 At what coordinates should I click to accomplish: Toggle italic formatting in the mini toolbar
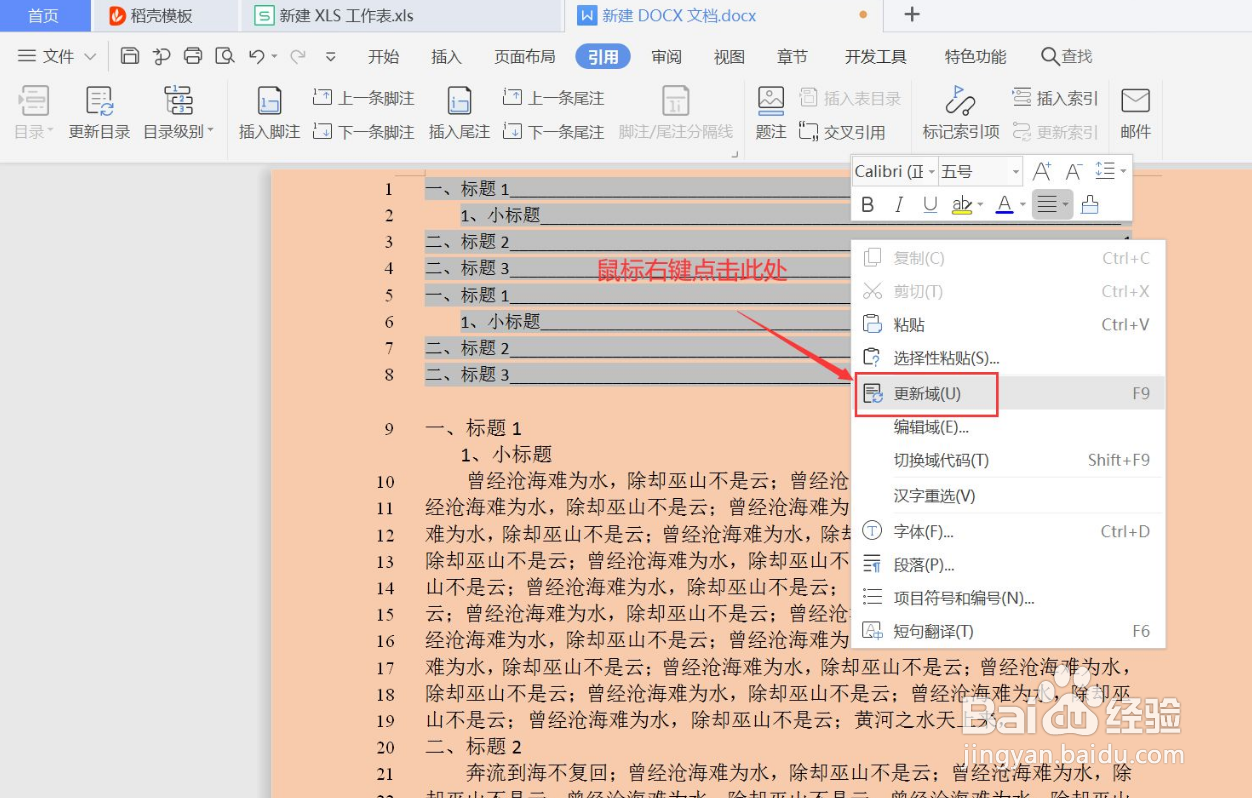(x=899, y=204)
